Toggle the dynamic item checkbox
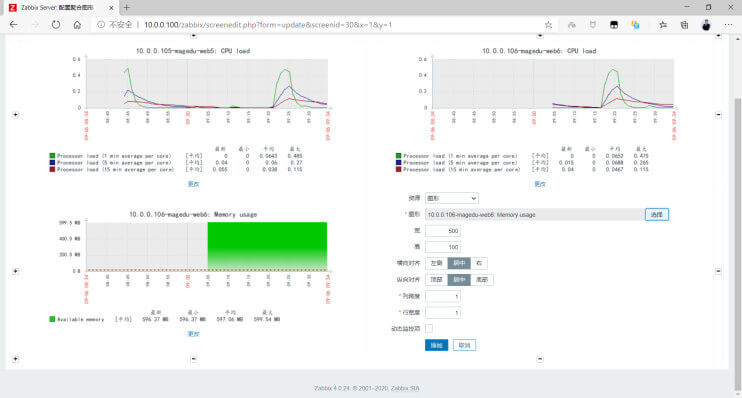 429,328
